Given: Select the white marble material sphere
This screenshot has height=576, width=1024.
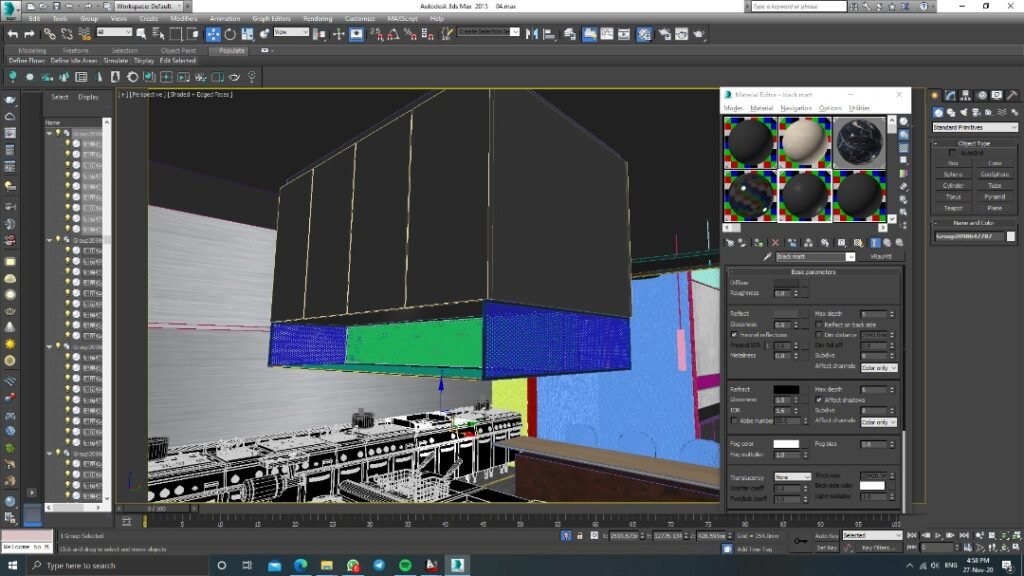Looking at the screenshot, I should (x=805, y=141).
